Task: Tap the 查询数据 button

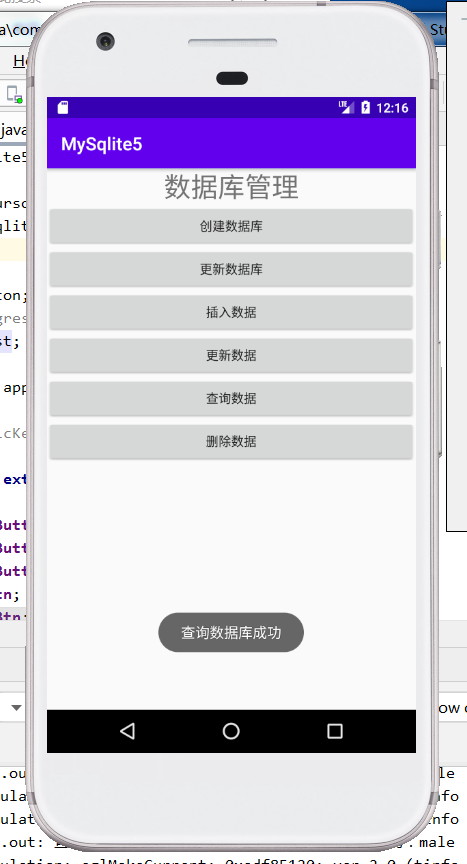Action: [231, 398]
